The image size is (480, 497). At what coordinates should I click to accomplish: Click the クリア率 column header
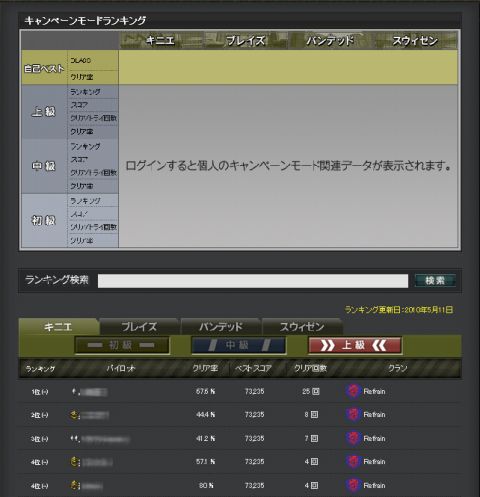[x=205, y=368]
